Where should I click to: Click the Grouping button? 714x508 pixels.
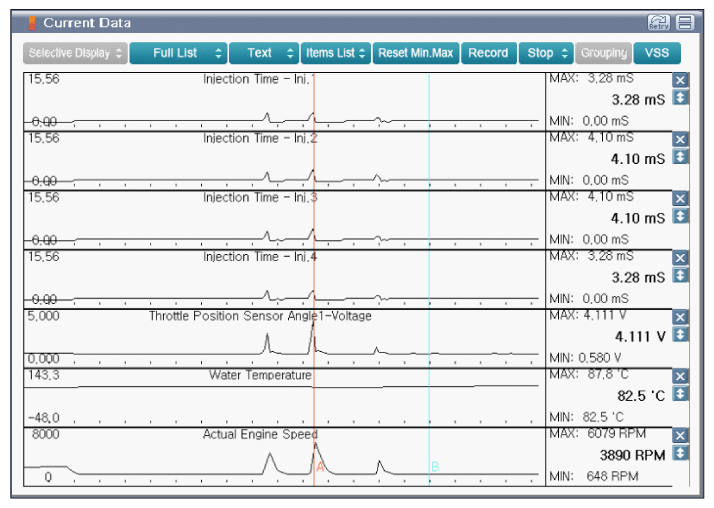pyautogui.click(x=604, y=53)
